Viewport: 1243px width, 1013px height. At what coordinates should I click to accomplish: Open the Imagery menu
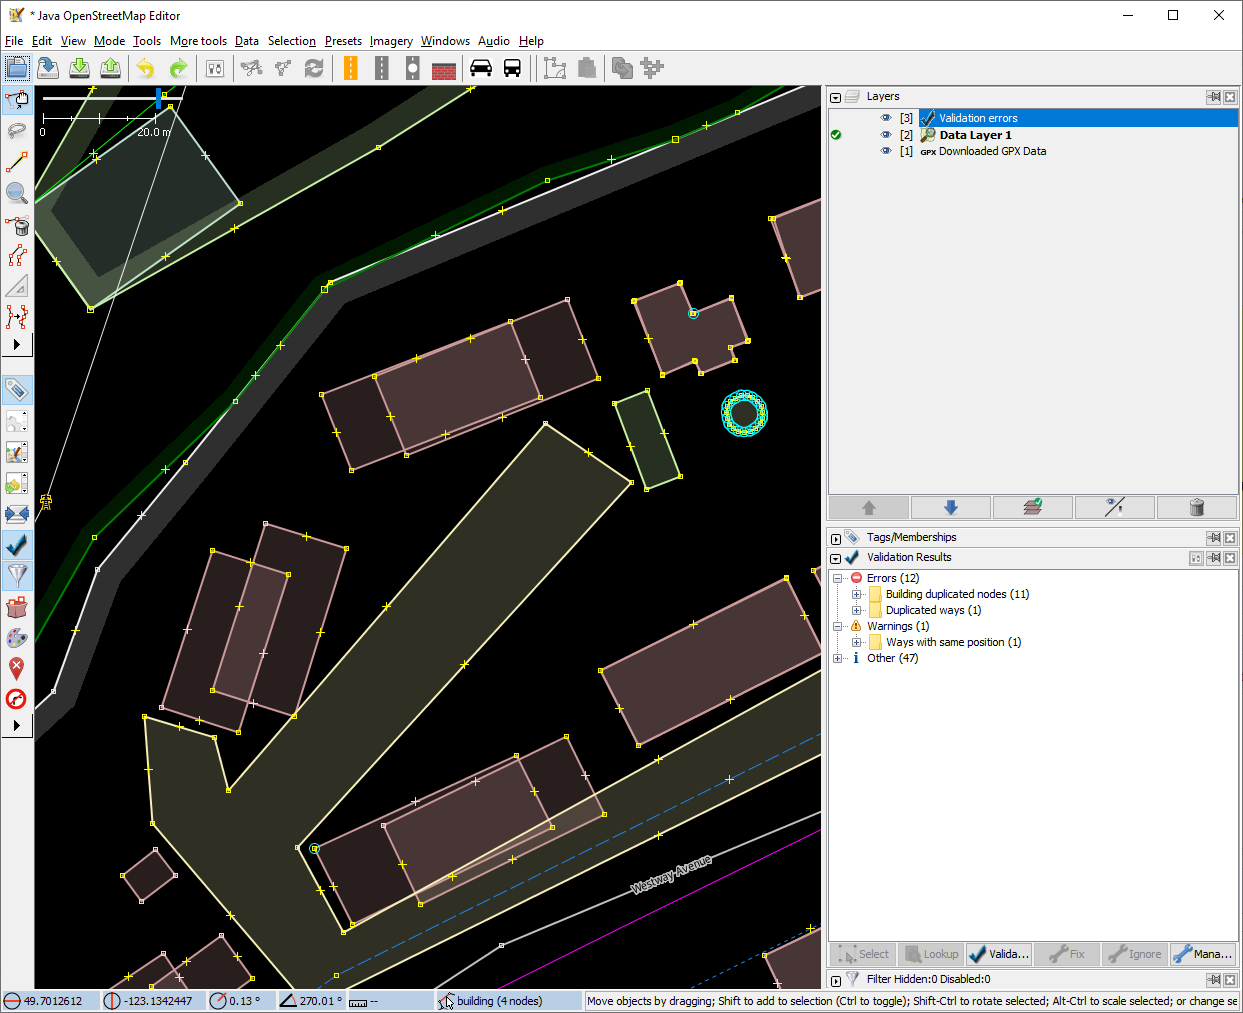(x=391, y=41)
